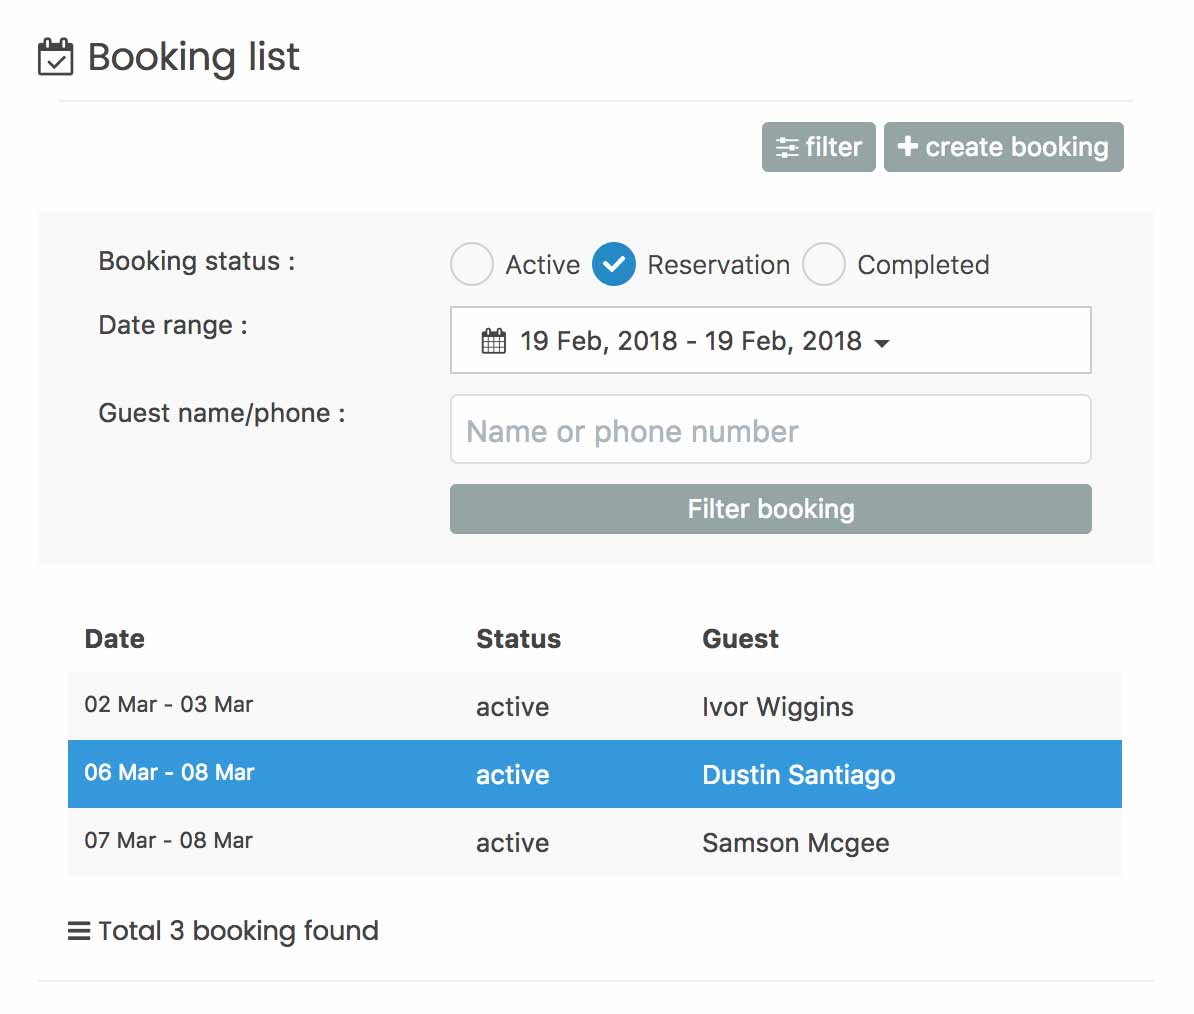Select the Completed booking status radio
The image size is (1194, 1014).
(x=824, y=265)
